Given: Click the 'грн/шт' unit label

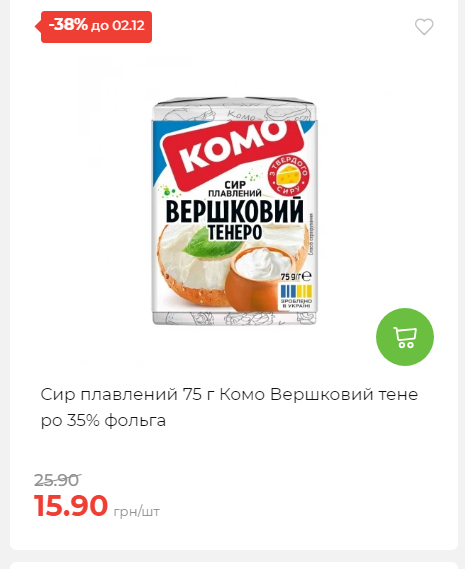Looking at the screenshot, I should point(136,512).
